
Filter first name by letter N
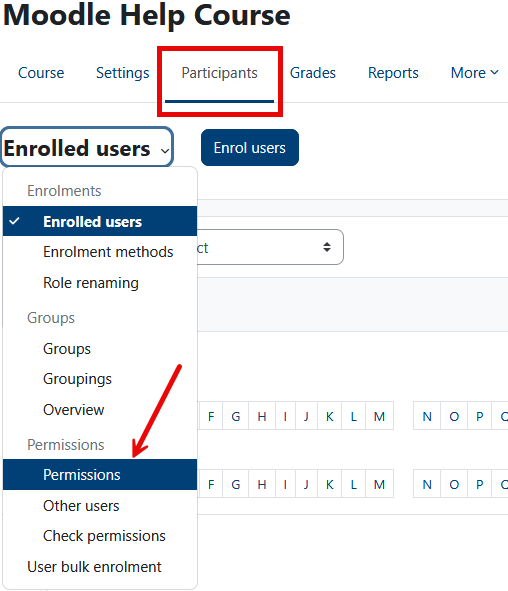[x=427, y=416]
